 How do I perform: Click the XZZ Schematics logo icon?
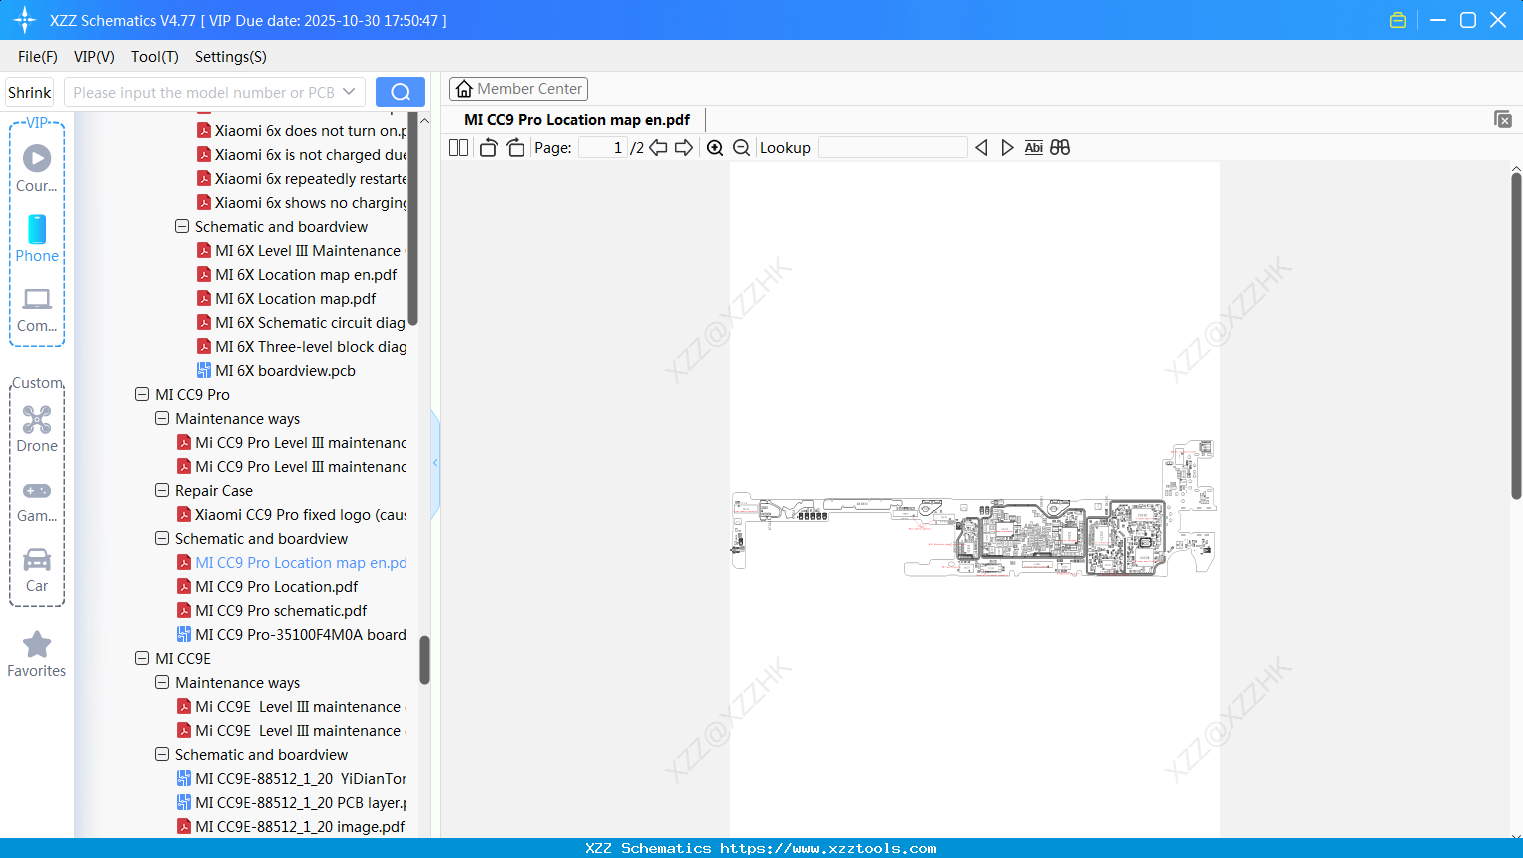(25, 20)
